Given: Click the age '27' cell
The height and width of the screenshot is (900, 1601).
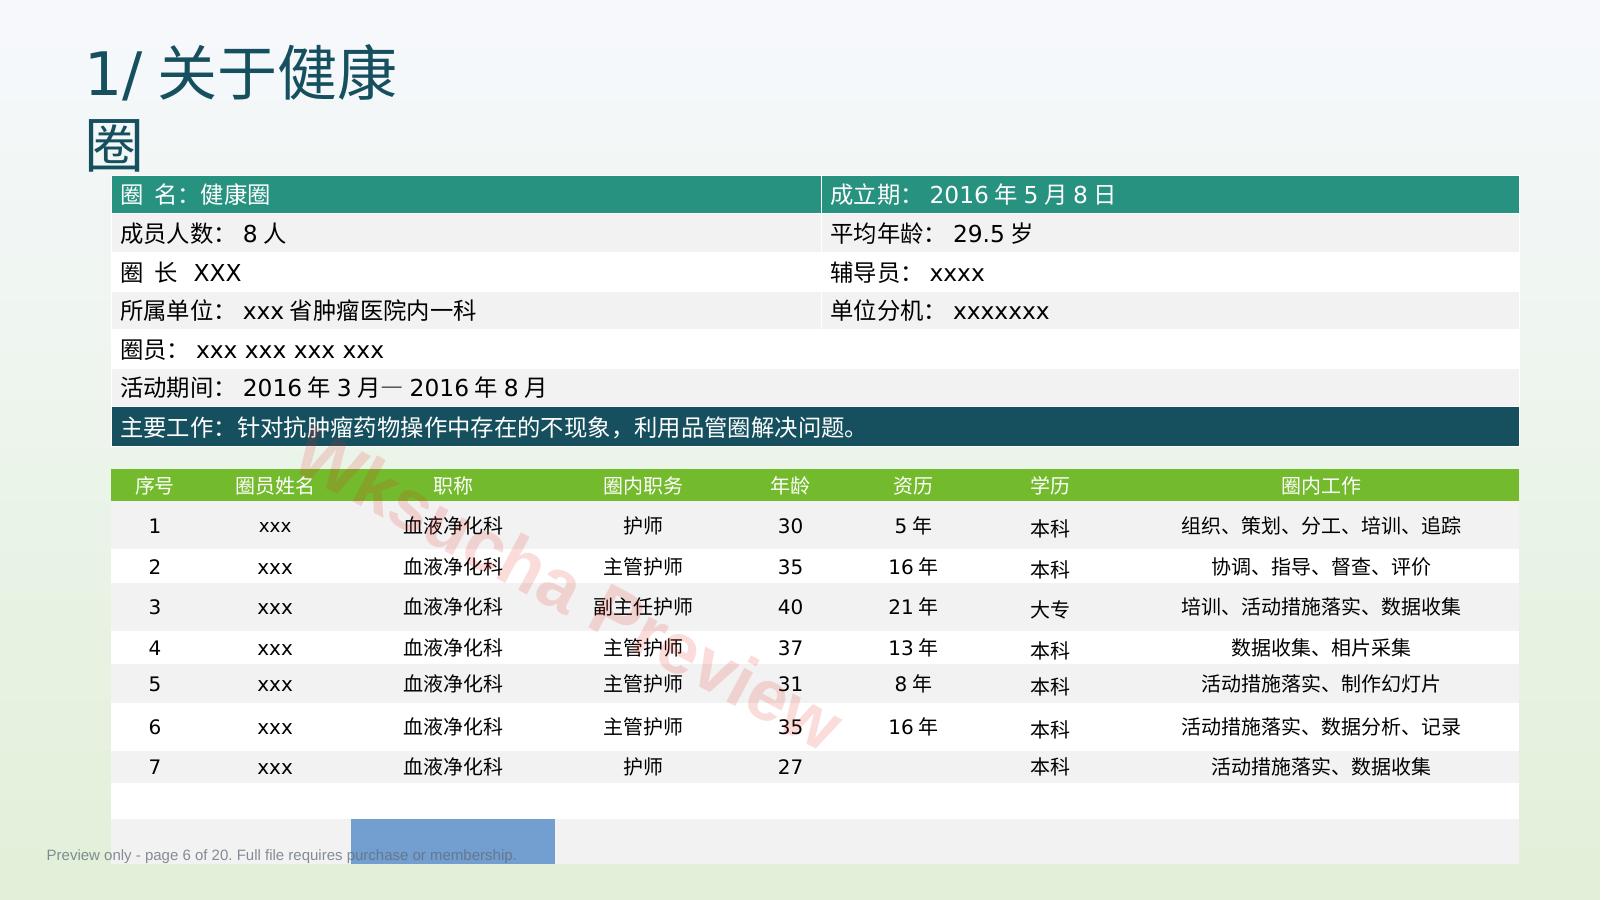Looking at the screenshot, I should pyautogui.click(x=790, y=767).
